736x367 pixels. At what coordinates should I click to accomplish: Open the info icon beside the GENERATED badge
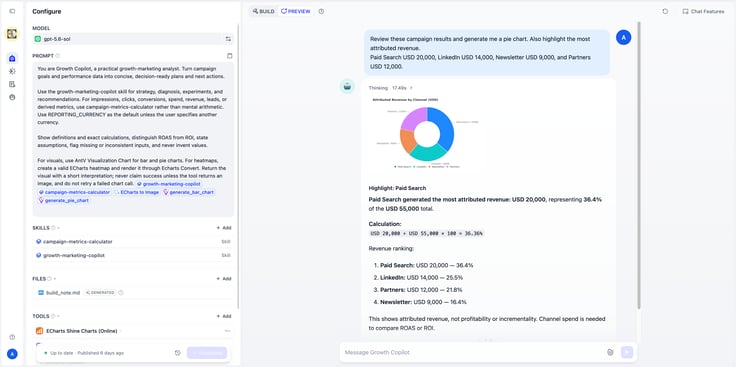tap(121, 292)
